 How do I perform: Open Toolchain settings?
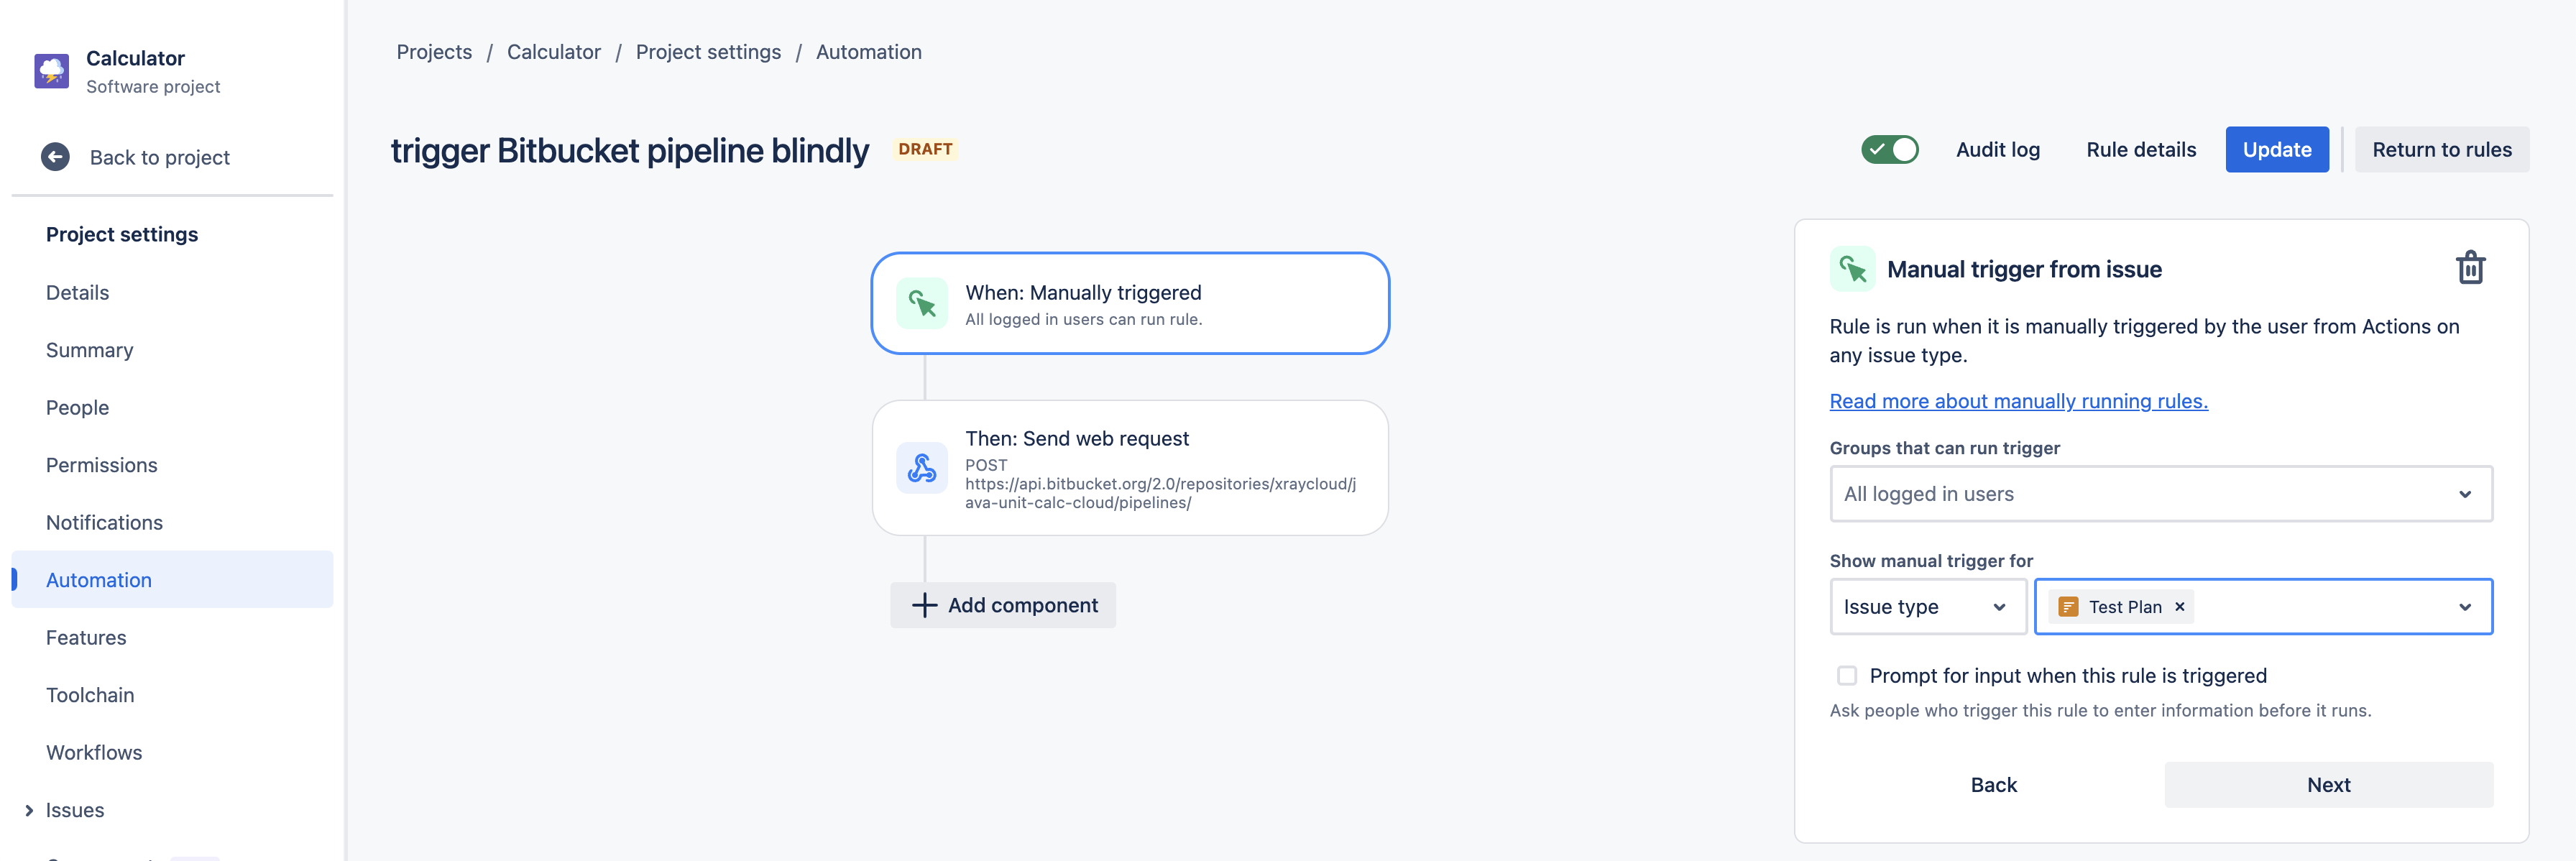tap(90, 695)
